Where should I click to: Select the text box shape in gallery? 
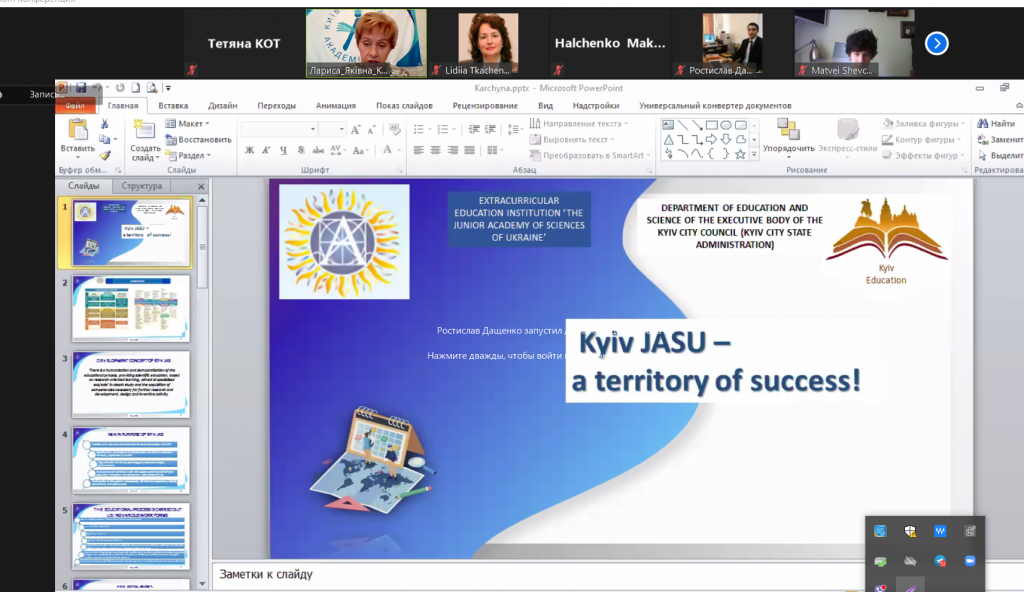coord(668,124)
